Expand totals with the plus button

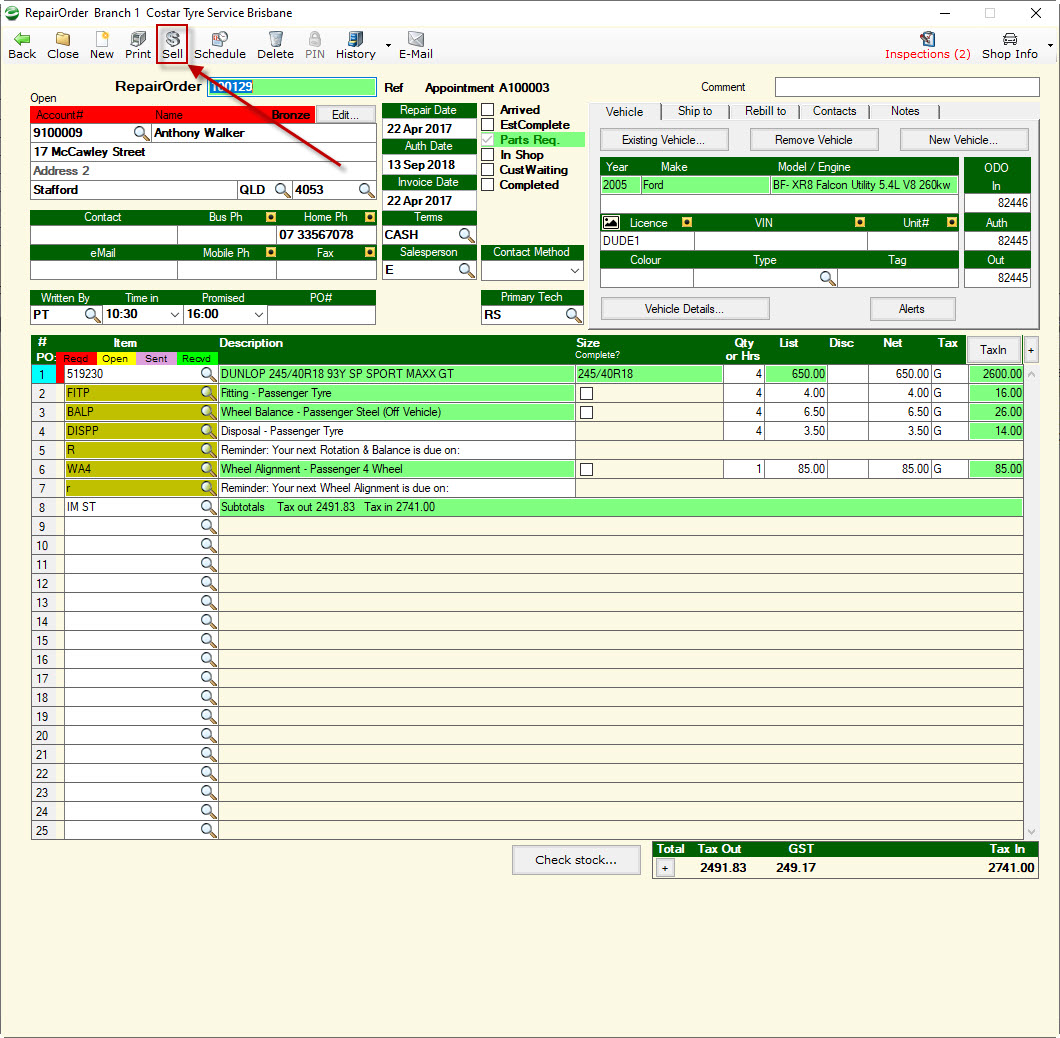point(665,869)
